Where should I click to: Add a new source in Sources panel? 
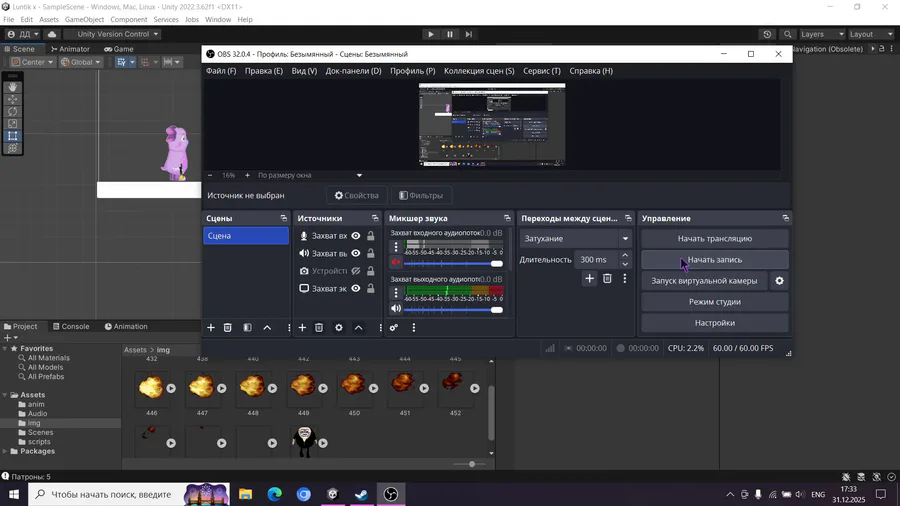[302, 328]
